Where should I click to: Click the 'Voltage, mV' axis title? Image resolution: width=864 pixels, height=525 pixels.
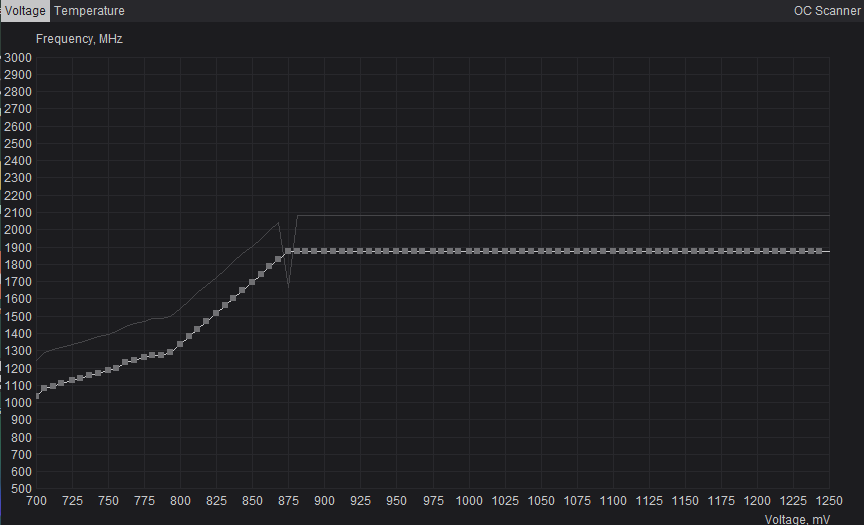pos(797,519)
